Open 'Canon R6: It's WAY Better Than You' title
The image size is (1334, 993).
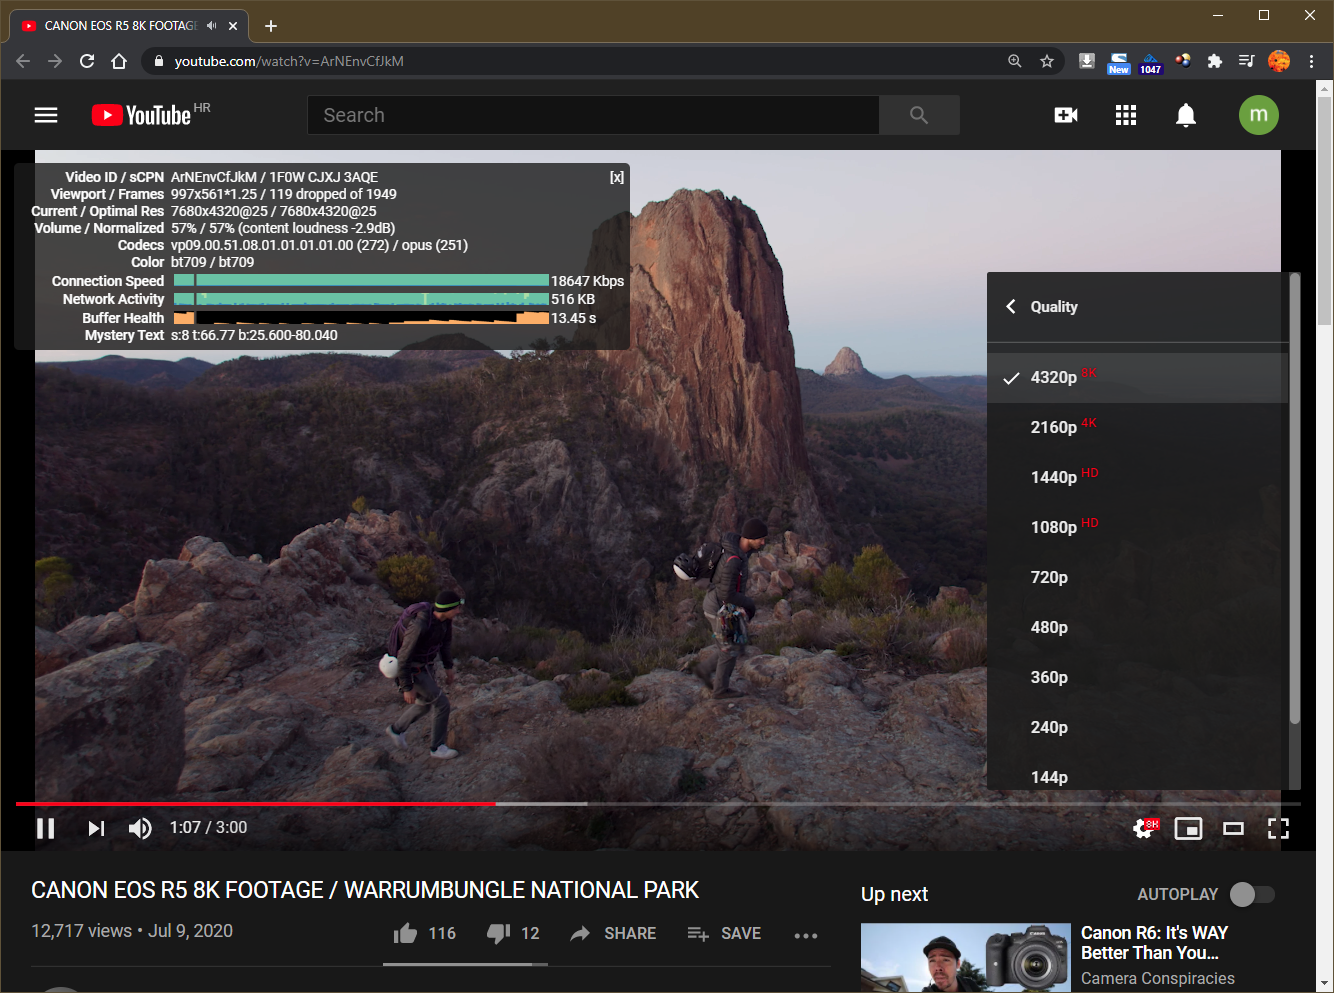(x=1154, y=943)
